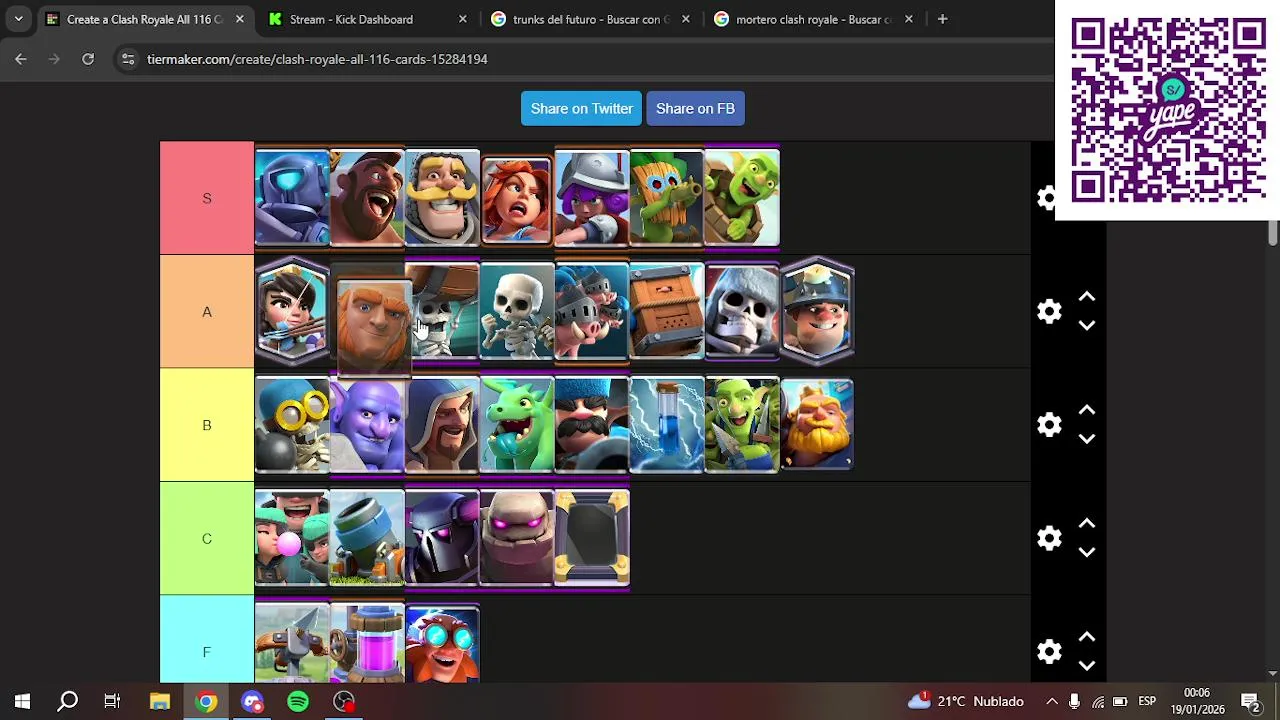Pick Baby Dragon card in B tier
1280x720 pixels.
click(x=517, y=425)
